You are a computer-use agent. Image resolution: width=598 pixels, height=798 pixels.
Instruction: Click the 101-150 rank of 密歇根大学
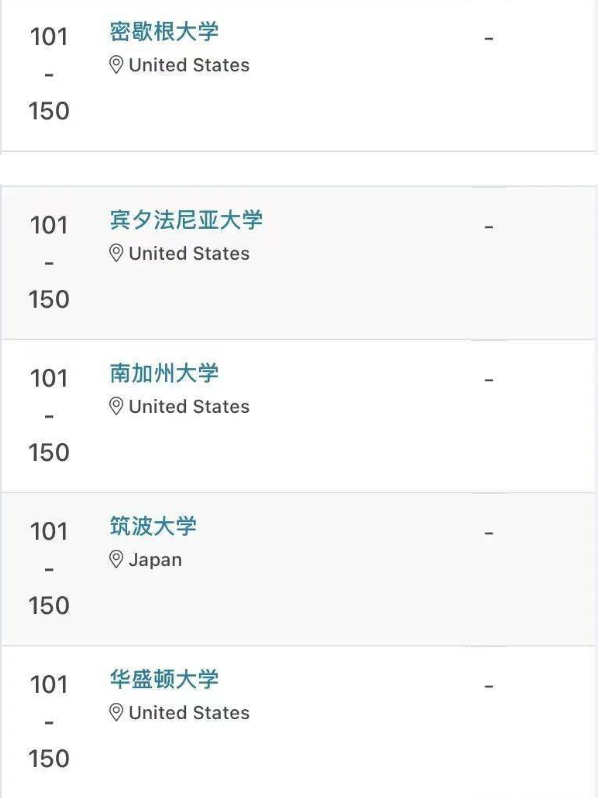tap(49, 74)
